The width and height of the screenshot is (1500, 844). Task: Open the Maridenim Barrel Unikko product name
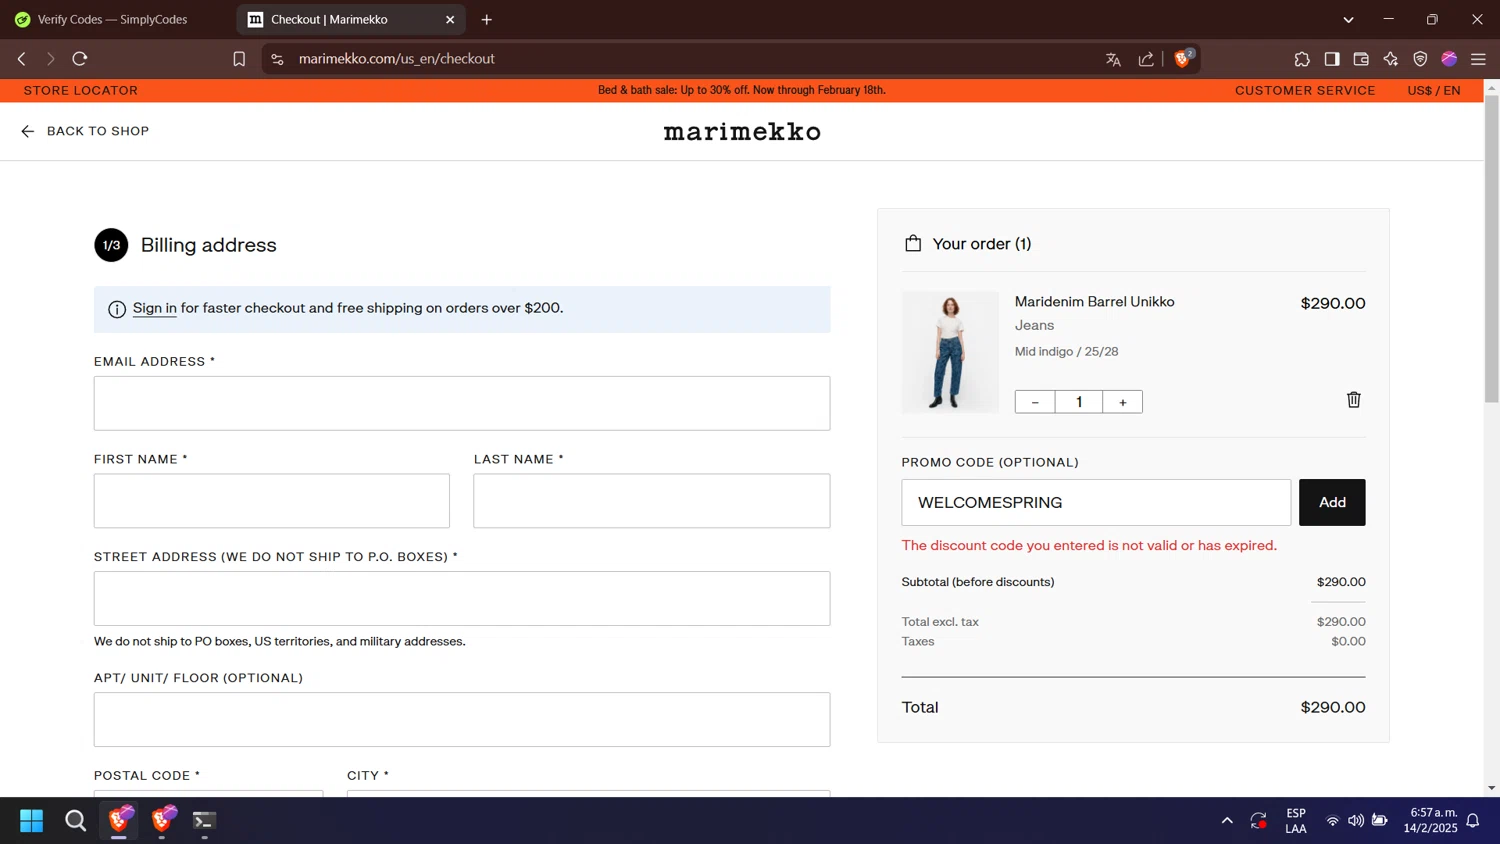coord(1094,301)
